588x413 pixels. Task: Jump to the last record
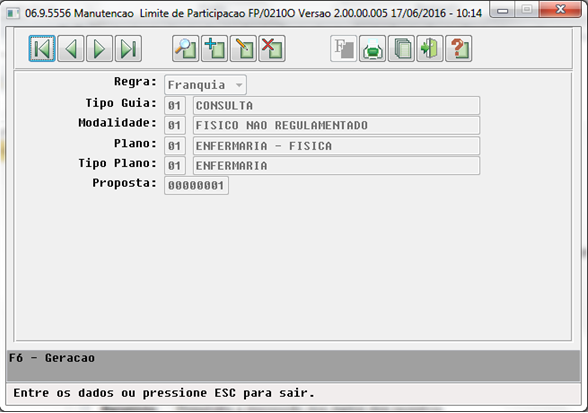[x=128, y=48]
